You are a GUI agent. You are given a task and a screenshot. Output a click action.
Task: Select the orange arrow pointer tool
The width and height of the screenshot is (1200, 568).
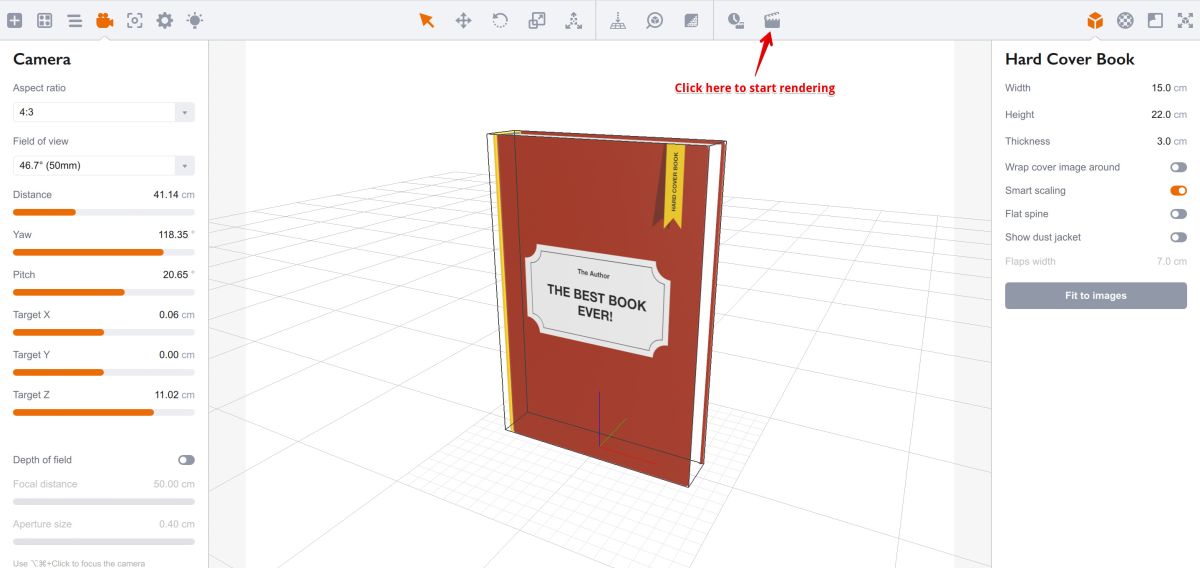[x=427, y=20]
